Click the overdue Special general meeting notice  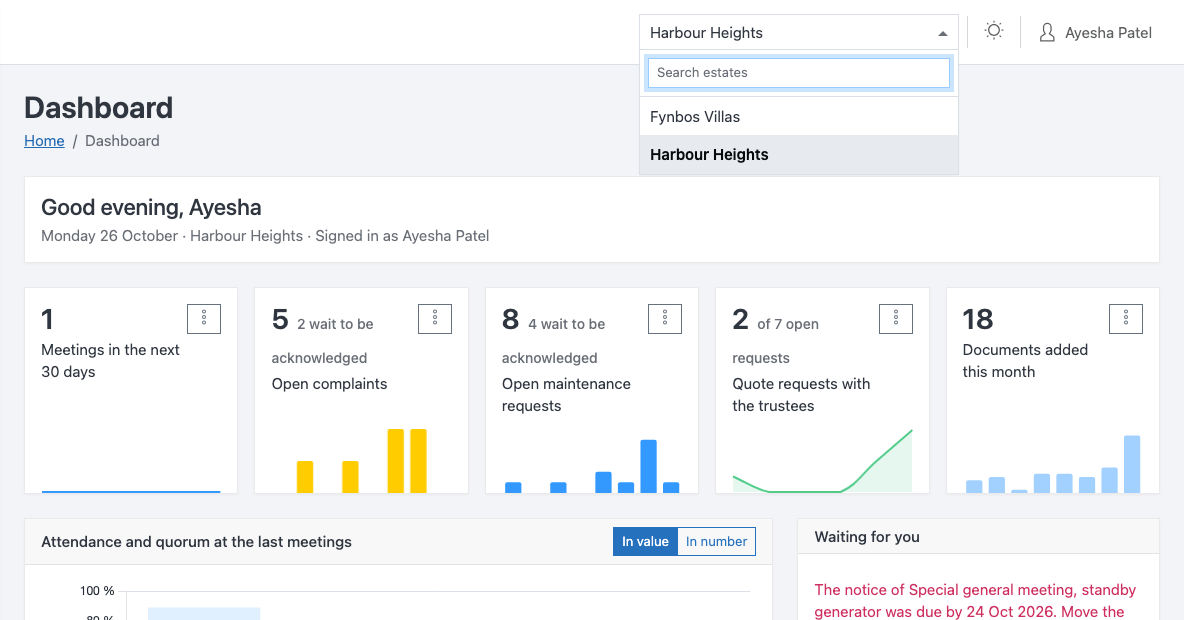tap(976, 600)
